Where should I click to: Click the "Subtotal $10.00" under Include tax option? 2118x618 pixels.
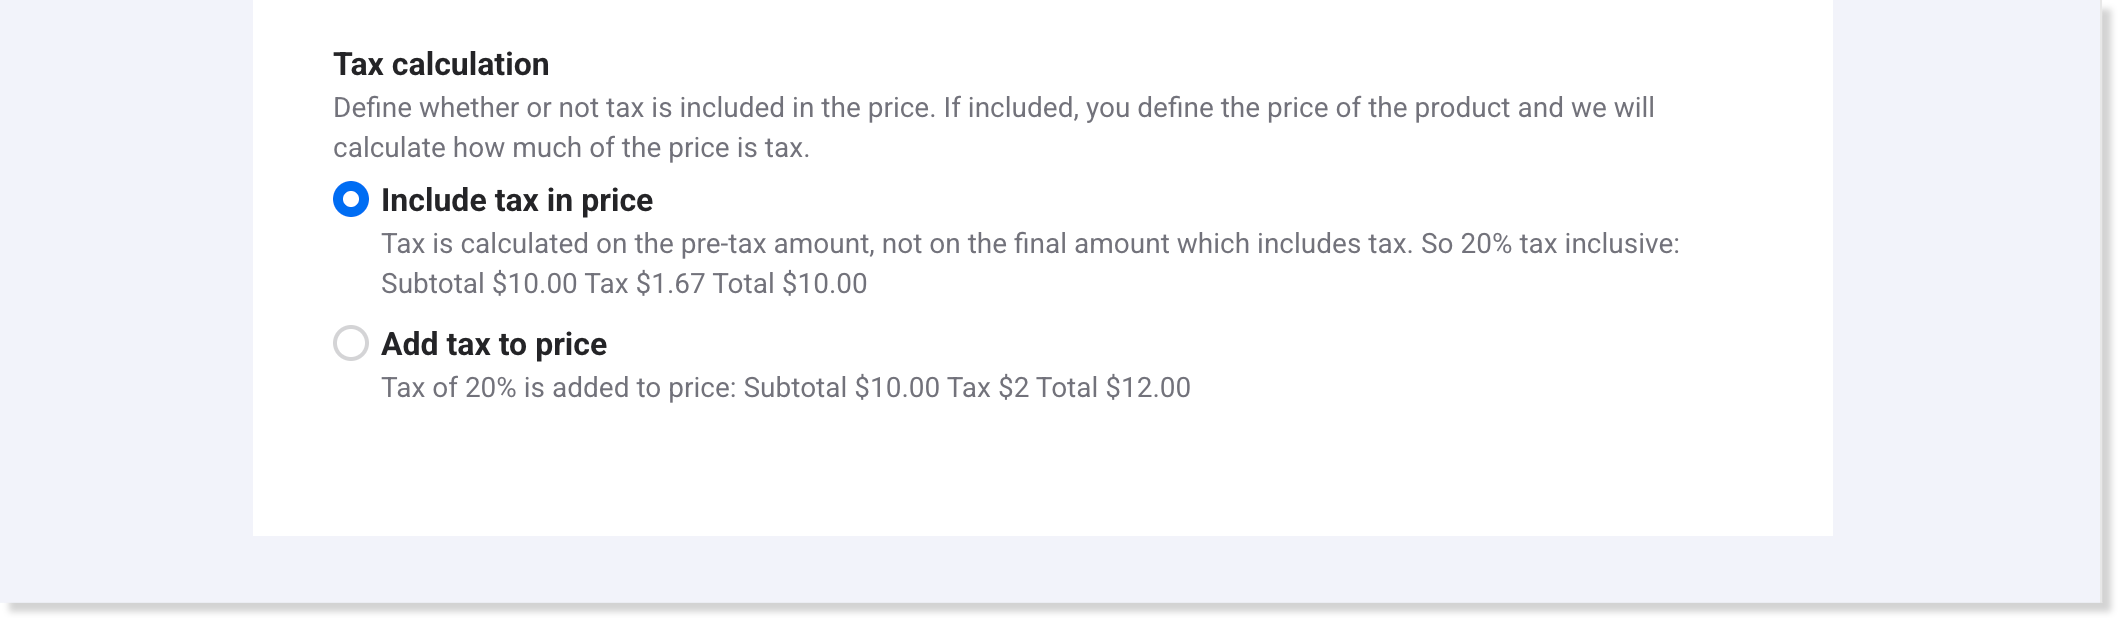tap(479, 284)
